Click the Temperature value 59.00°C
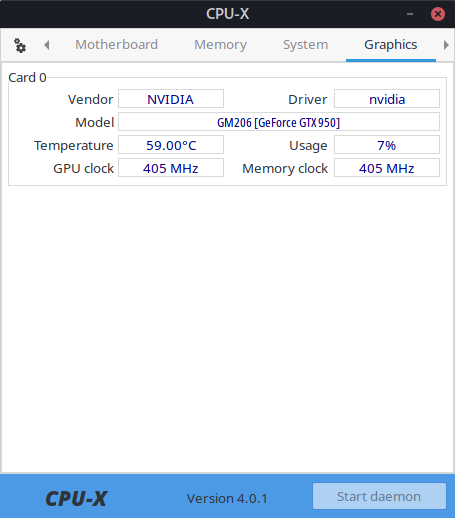The image size is (455, 518). 171,145
